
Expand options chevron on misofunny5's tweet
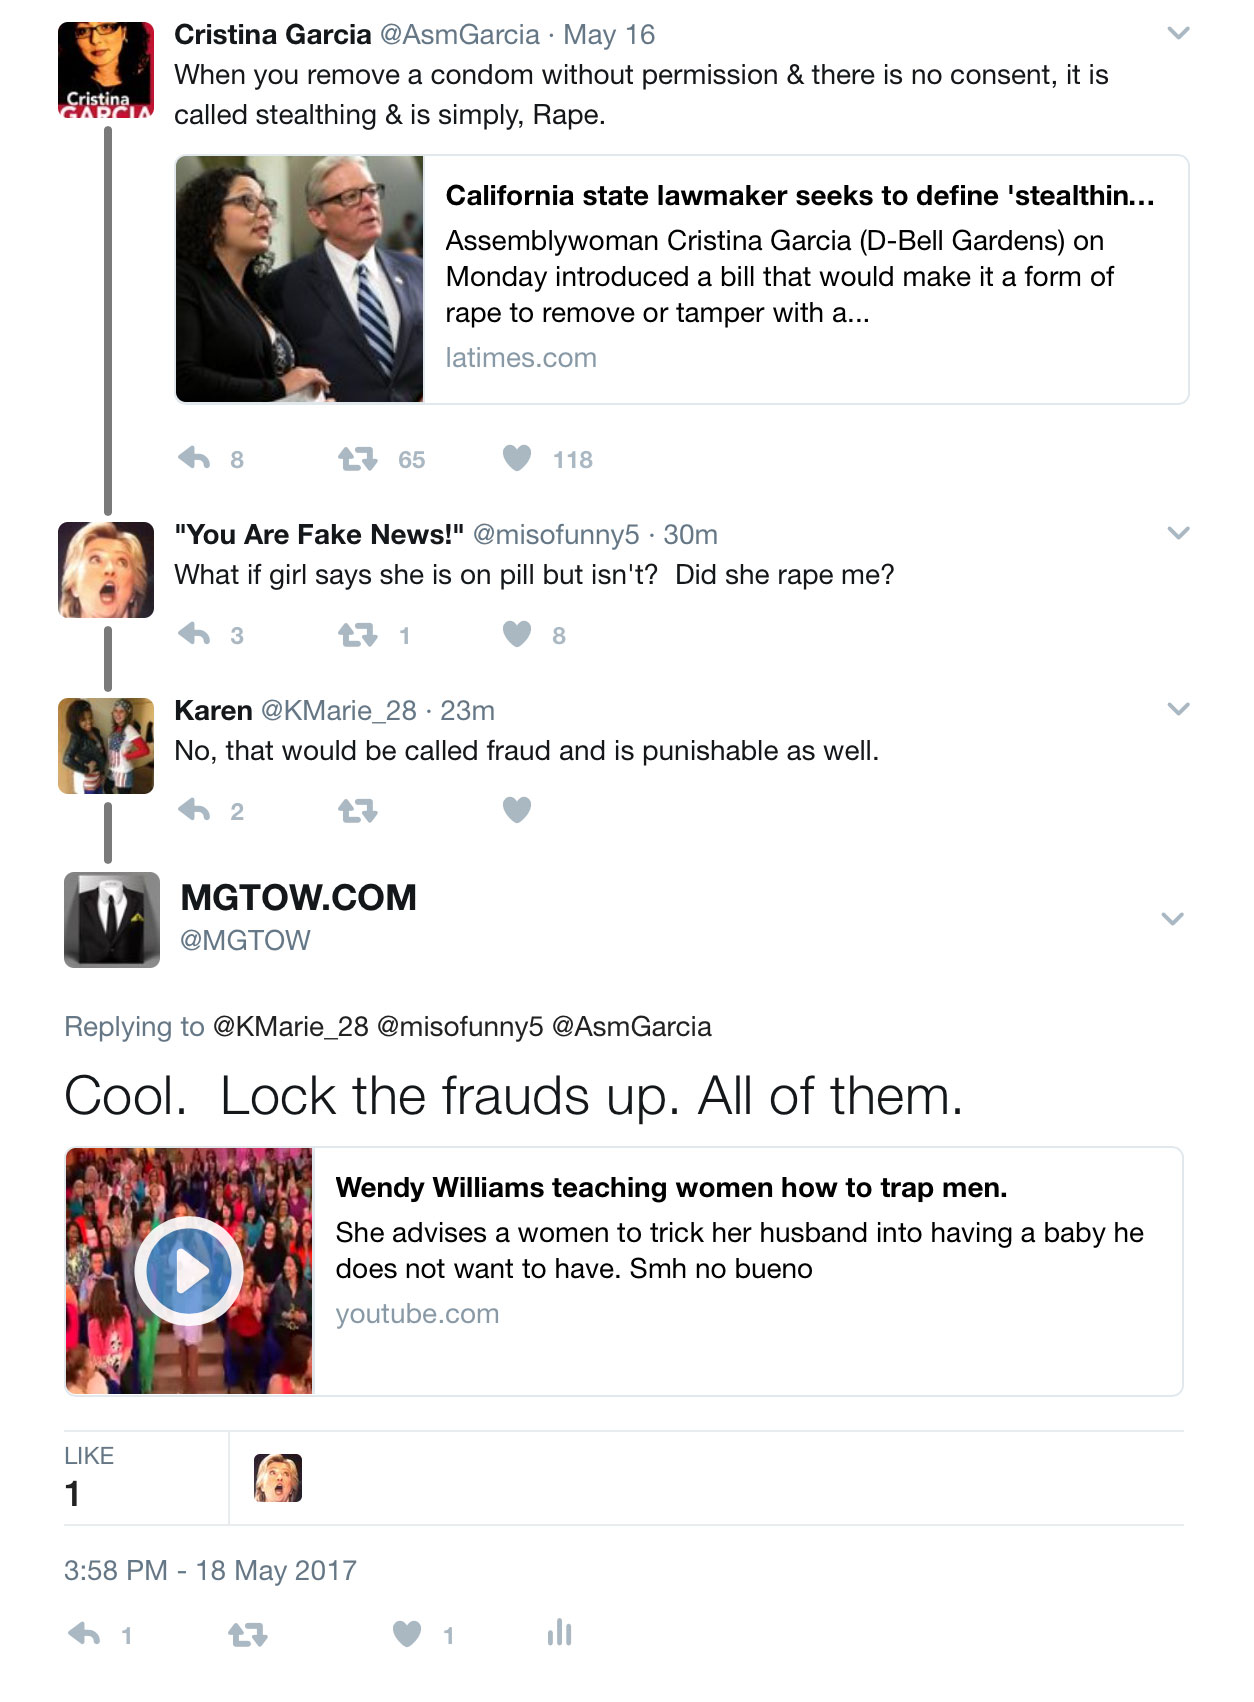point(1179,534)
